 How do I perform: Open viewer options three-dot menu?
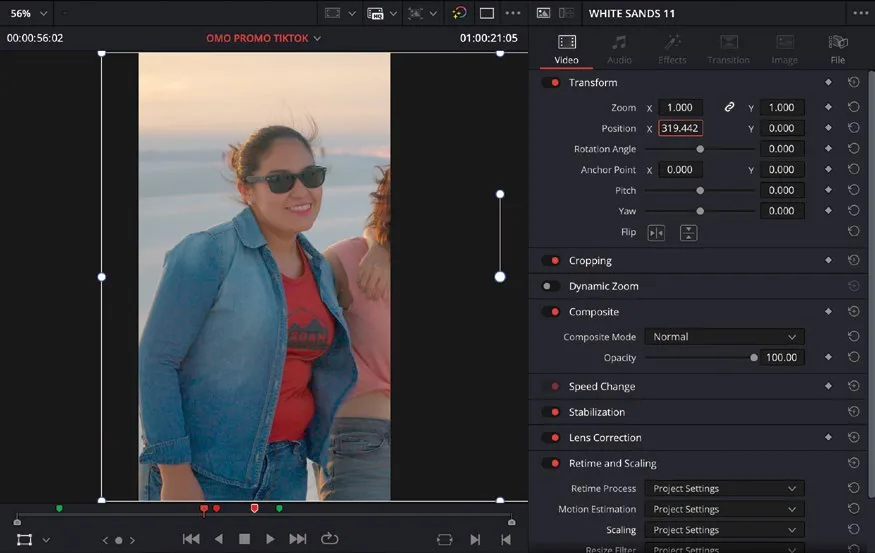(x=513, y=13)
